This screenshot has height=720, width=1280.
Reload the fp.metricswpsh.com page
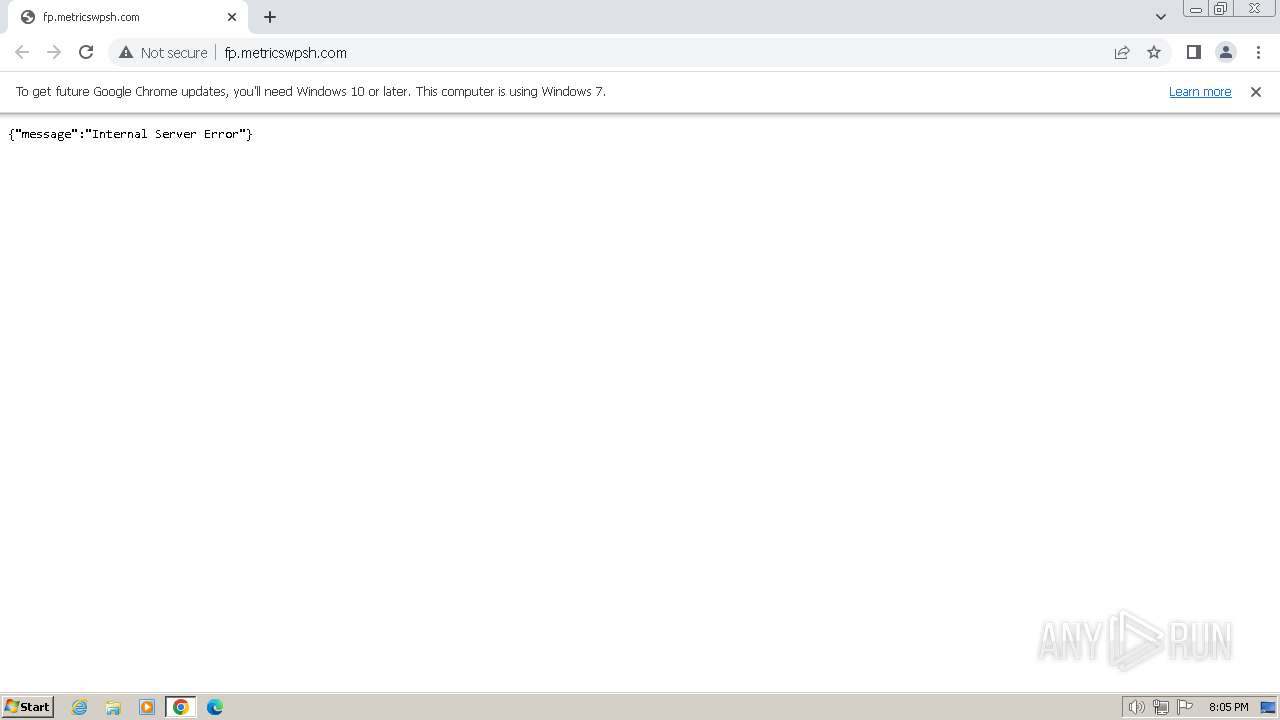(86, 52)
